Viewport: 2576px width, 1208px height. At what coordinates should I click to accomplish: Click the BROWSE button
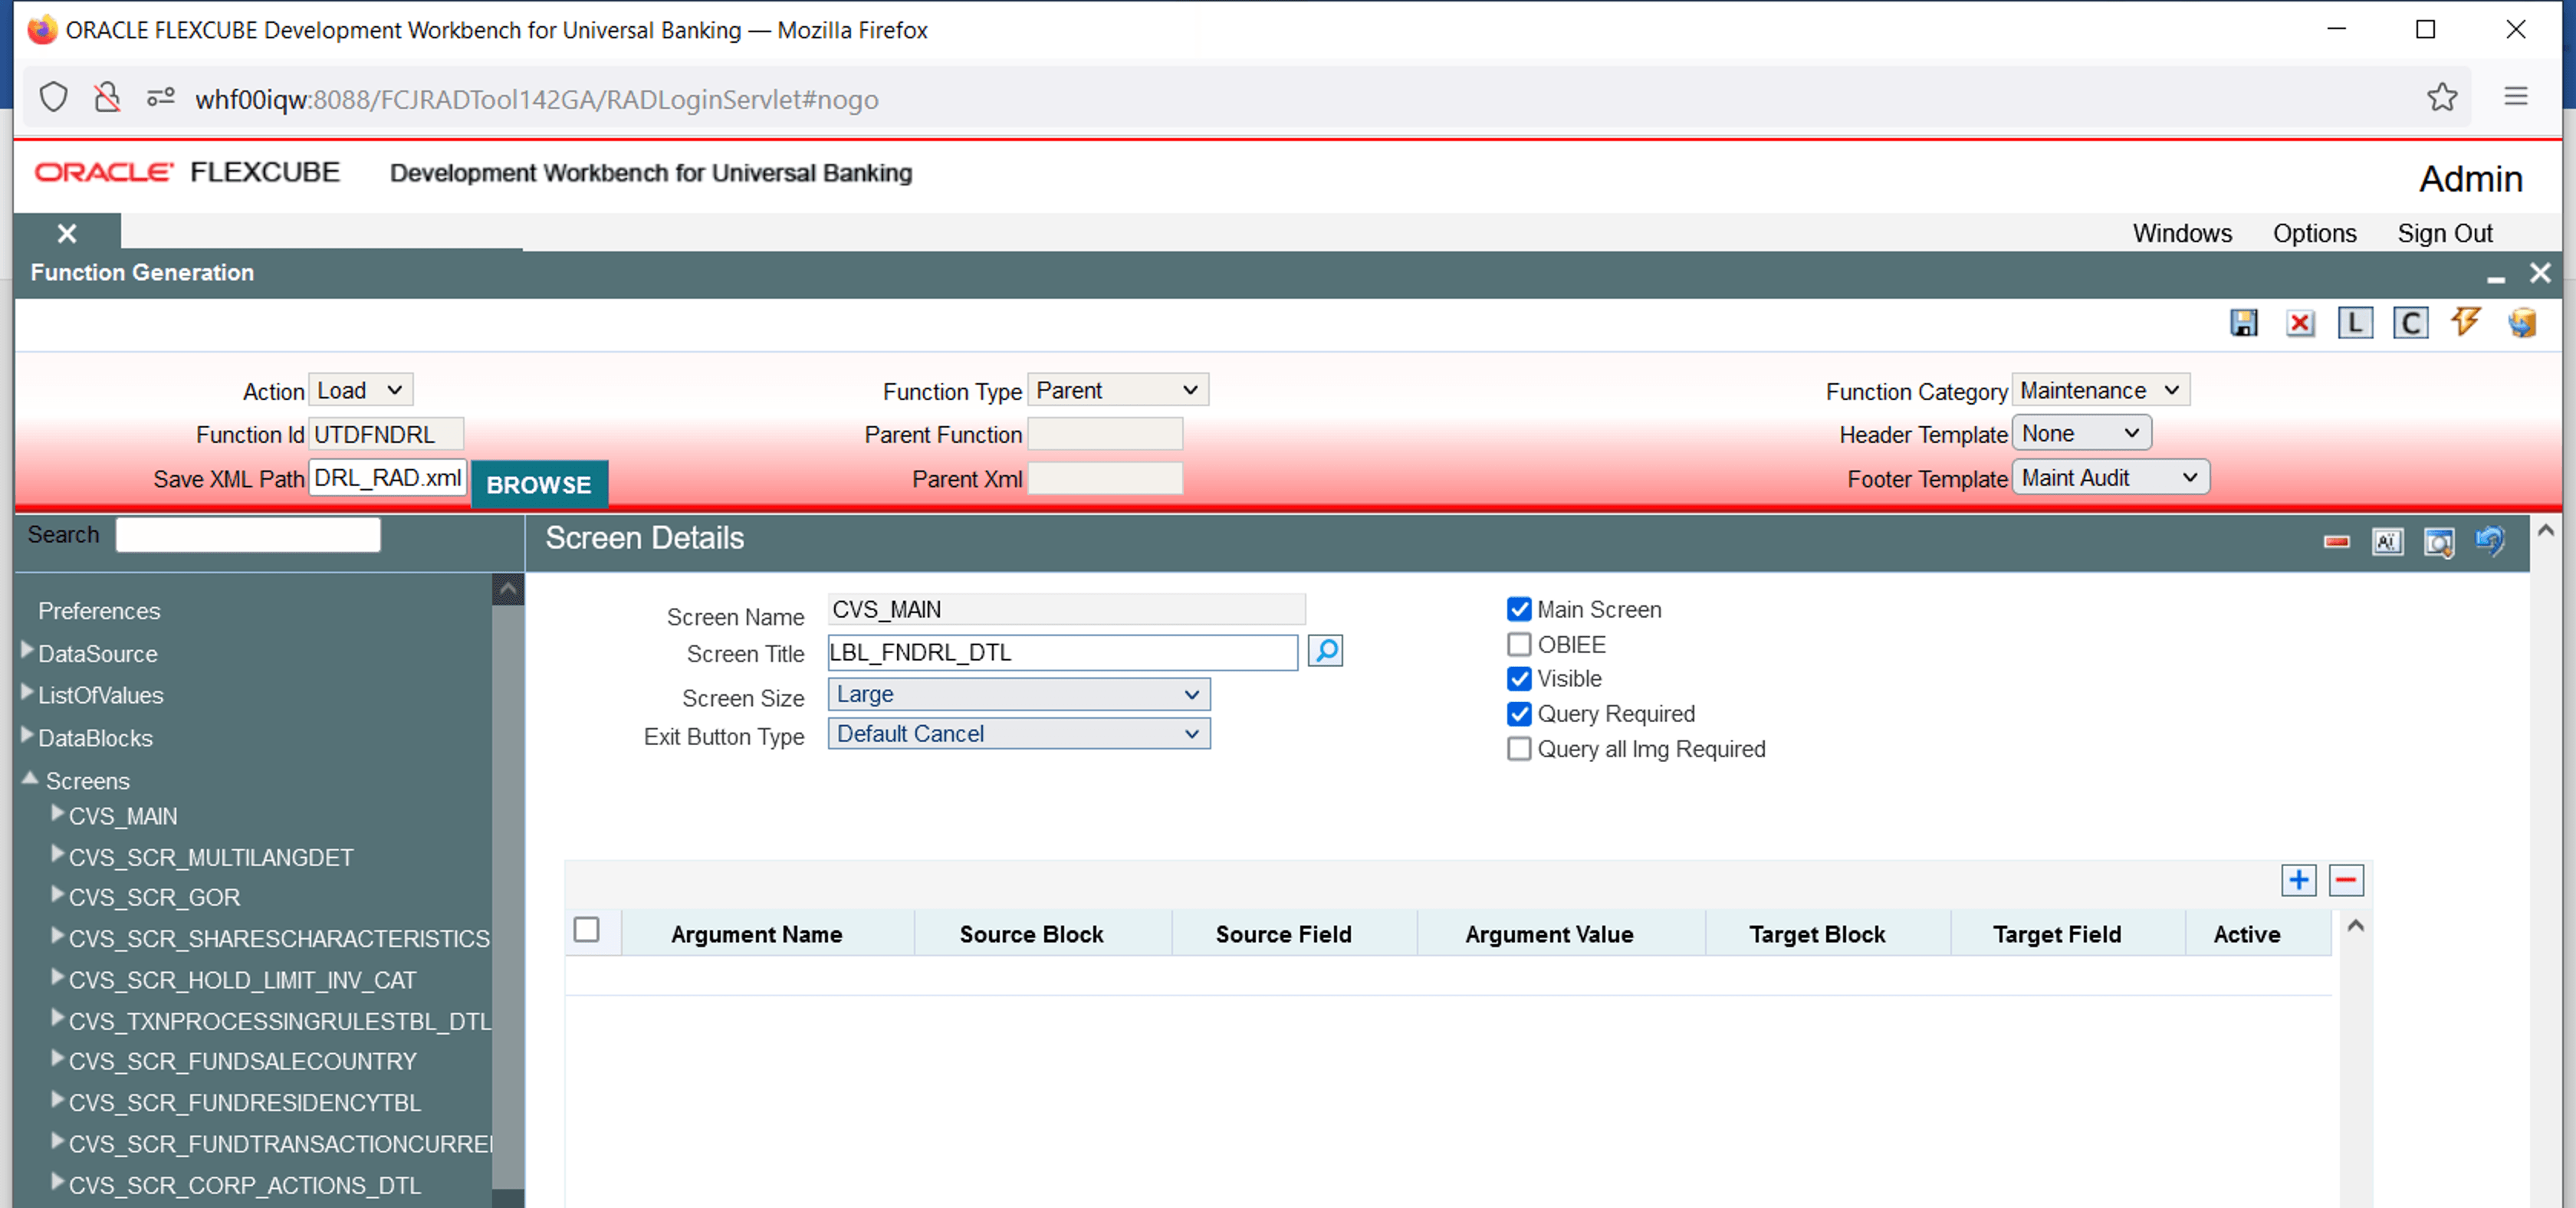pos(538,484)
